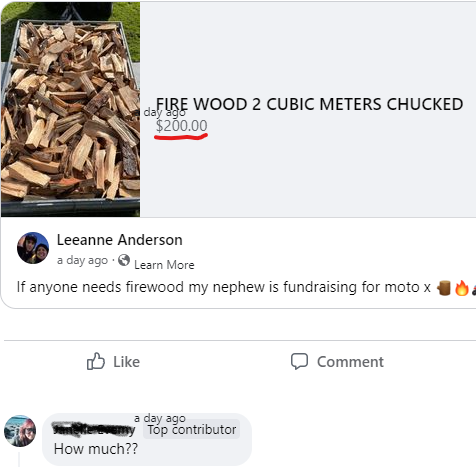Click the fundraising post description text
The image size is (476, 467).
pos(224,287)
